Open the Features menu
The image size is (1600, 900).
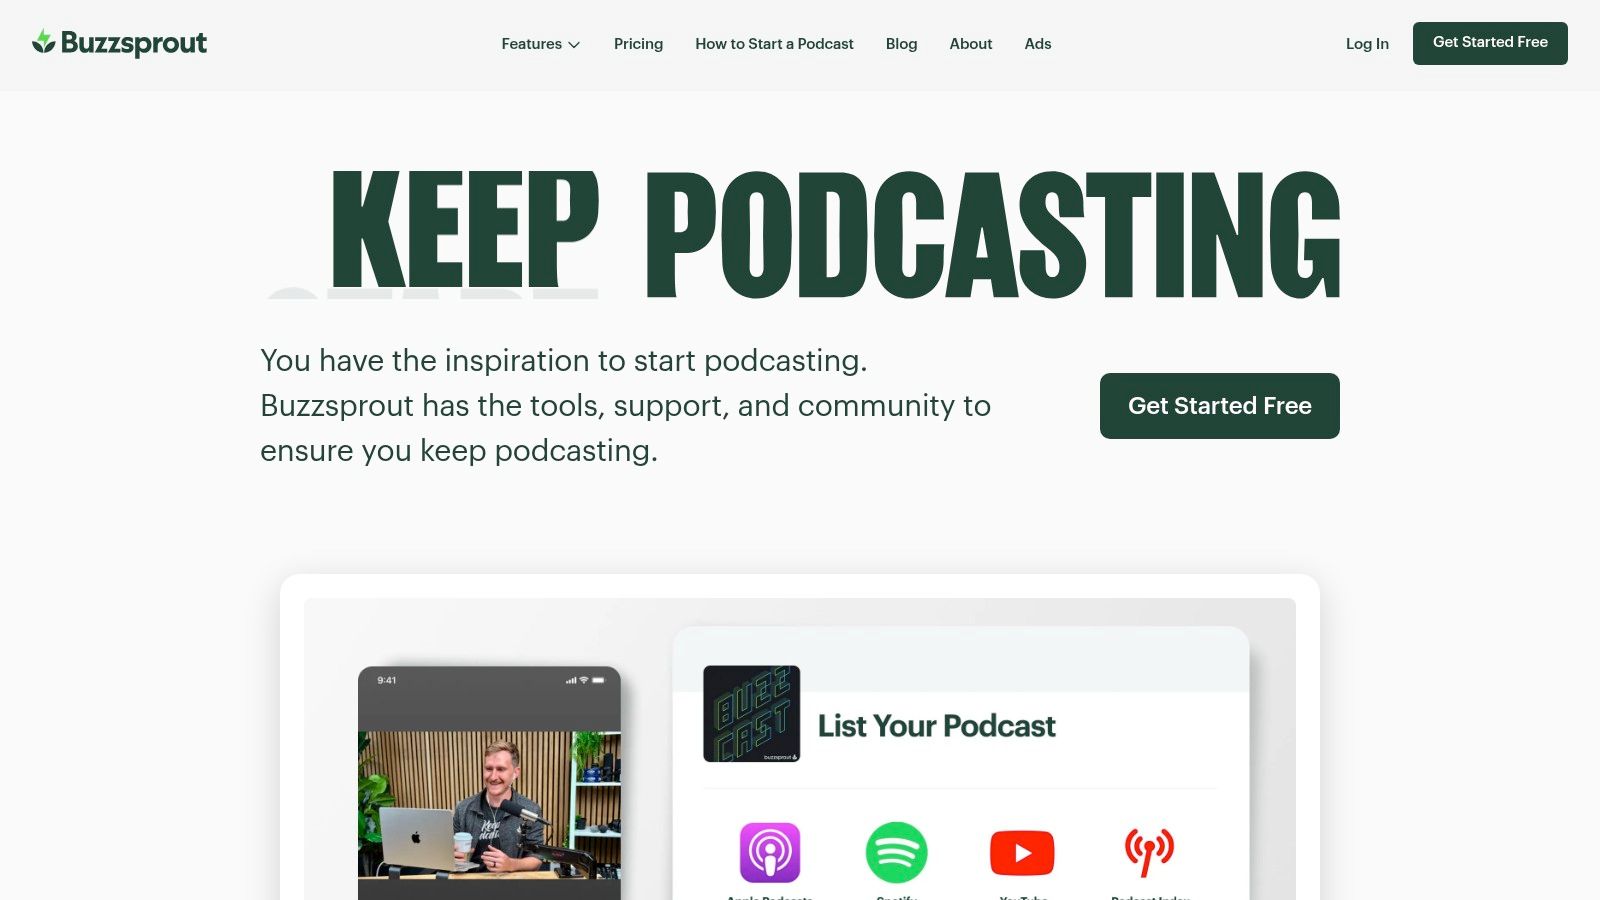pyautogui.click(x=541, y=44)
